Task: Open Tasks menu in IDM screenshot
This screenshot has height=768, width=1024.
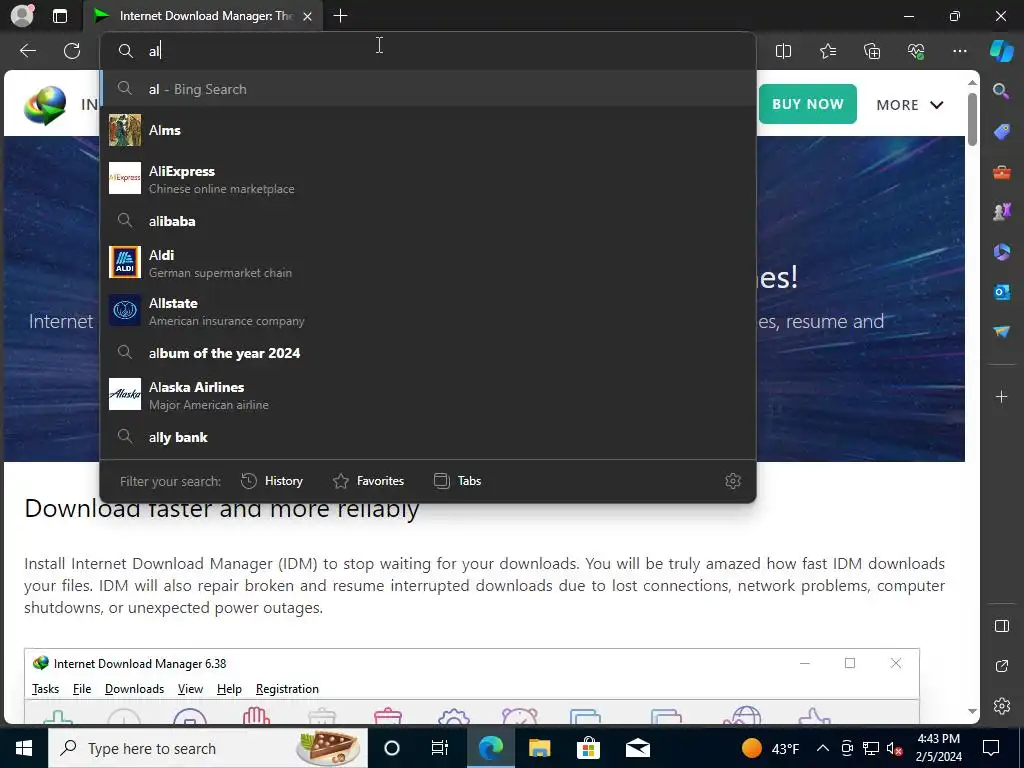Action: [x=45, y=689]
